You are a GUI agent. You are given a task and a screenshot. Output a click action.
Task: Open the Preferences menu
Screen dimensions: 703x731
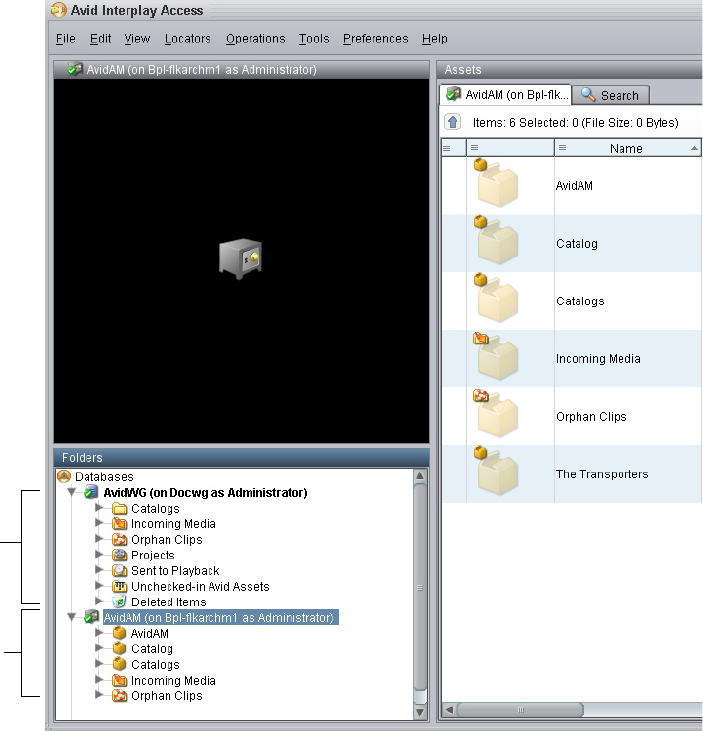click(376, 39)
